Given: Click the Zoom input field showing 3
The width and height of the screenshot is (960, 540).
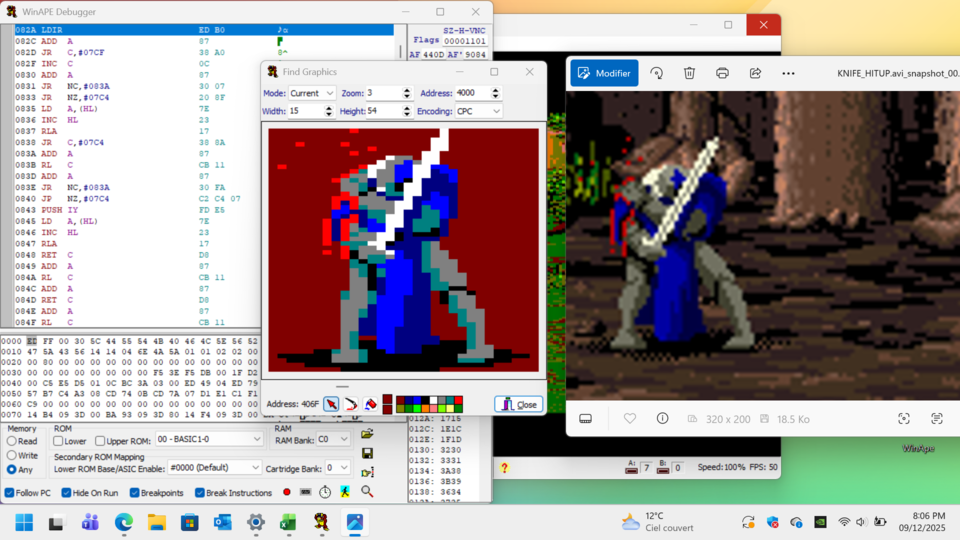Looking at the screenshot, I should [383, 93].
